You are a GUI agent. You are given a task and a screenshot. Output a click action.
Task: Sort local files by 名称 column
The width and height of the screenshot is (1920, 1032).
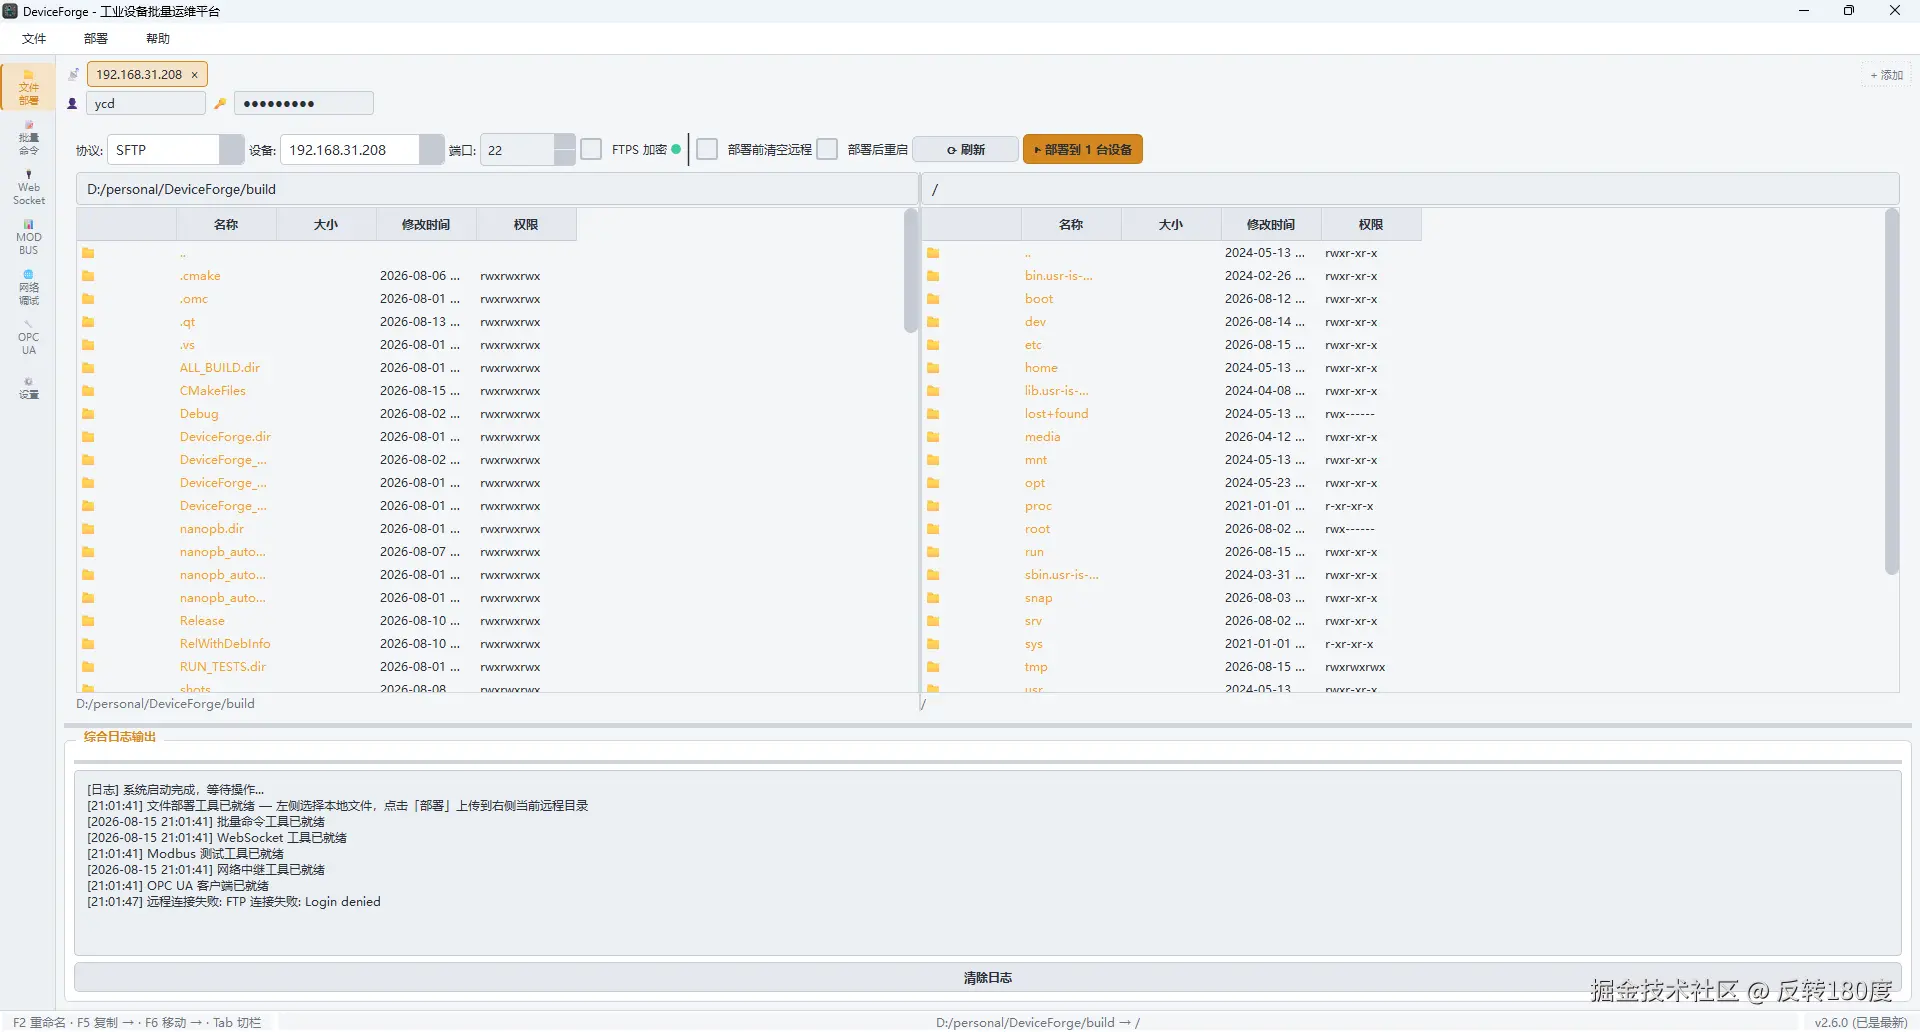pos(226,225)
